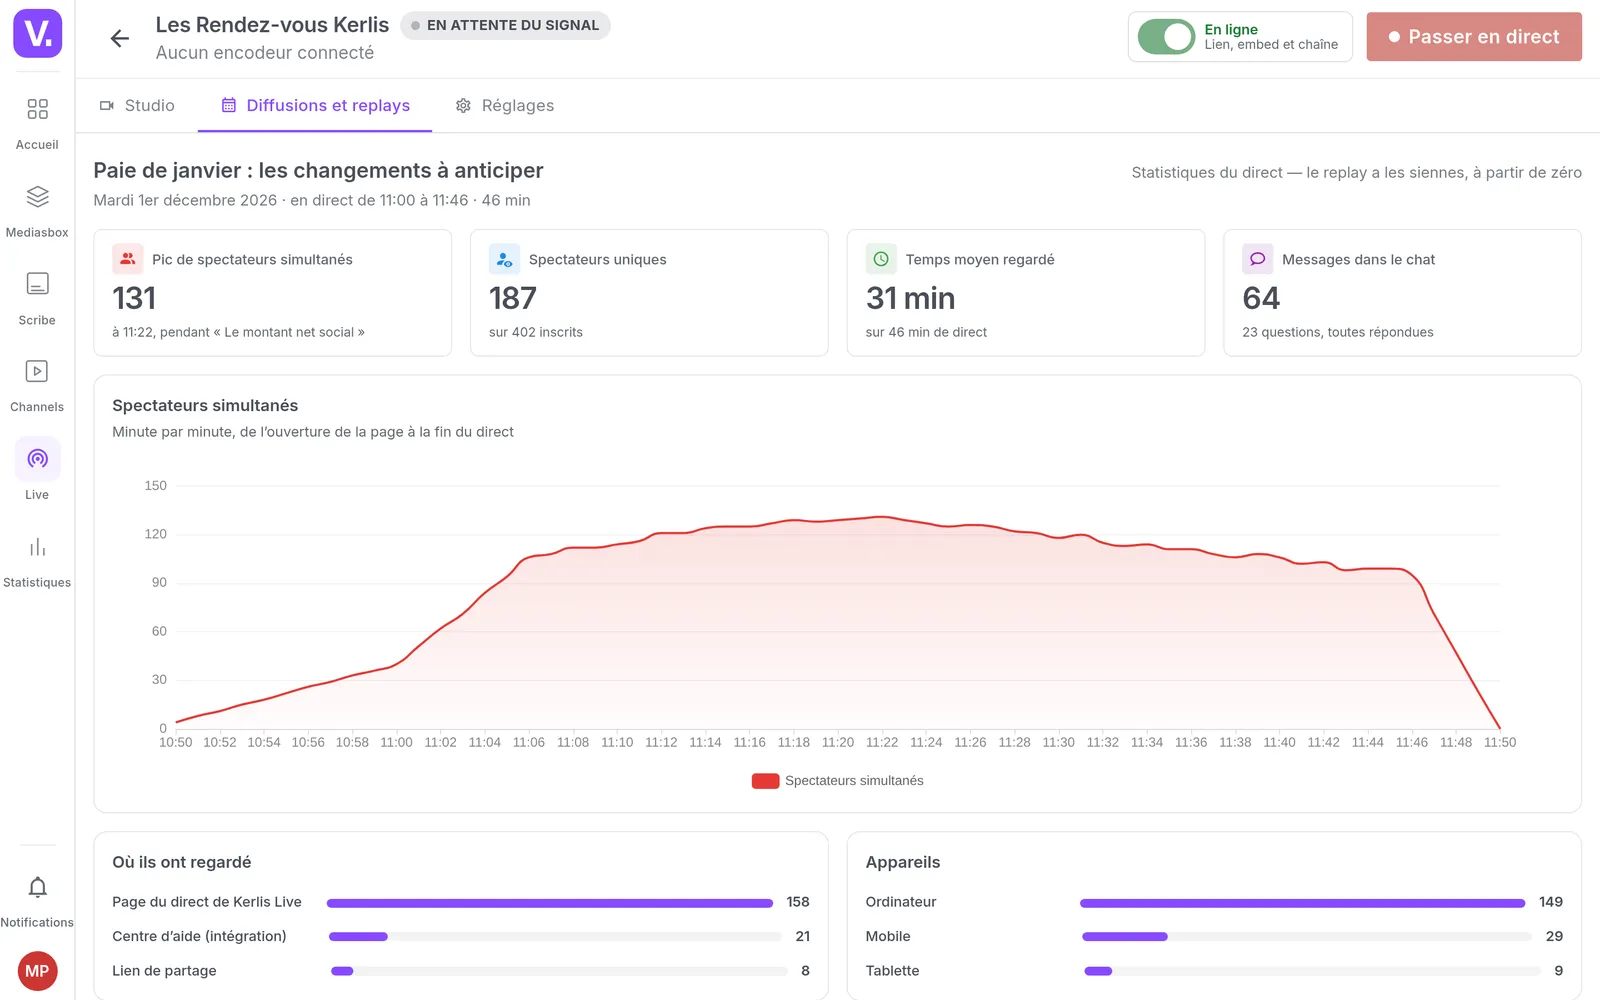
Task: Click 'sur 402 inscrits' text
Action: coord(536,332)
